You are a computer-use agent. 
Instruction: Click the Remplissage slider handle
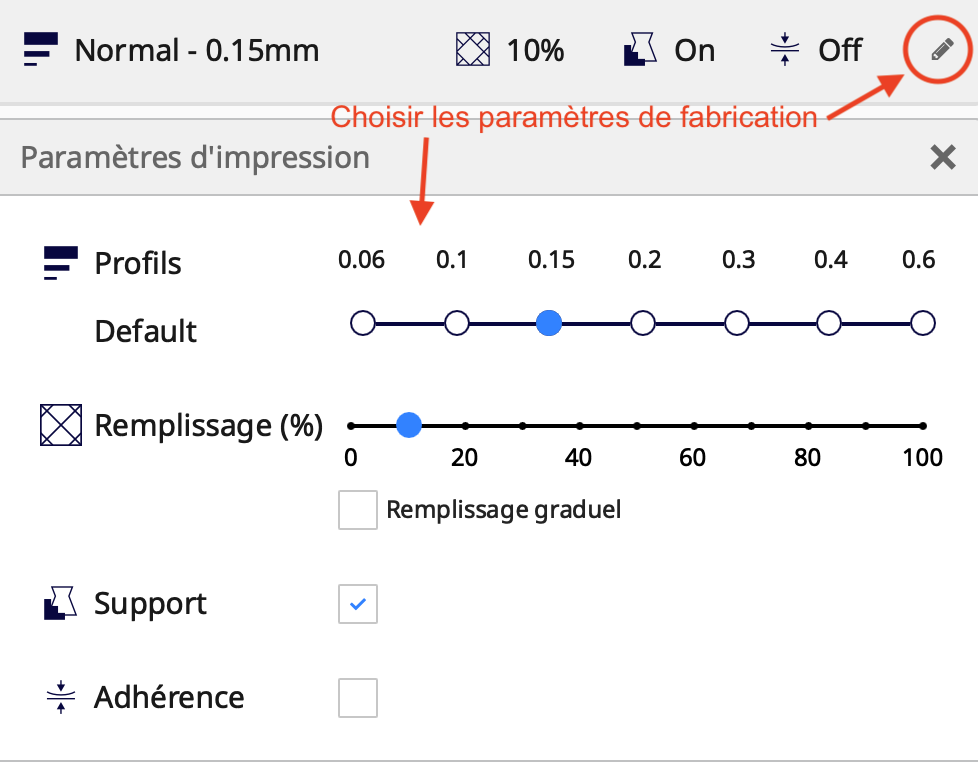coord(408,426)
